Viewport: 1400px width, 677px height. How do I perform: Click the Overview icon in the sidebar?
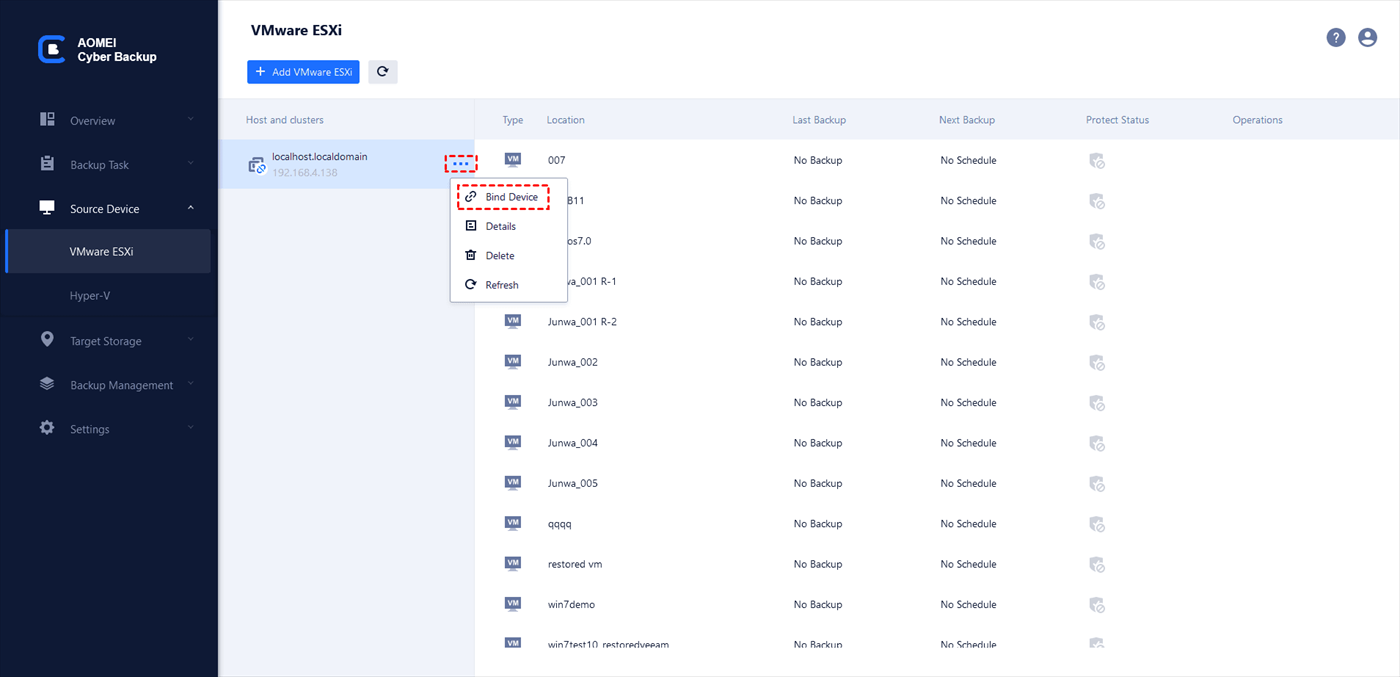[47, 119]
